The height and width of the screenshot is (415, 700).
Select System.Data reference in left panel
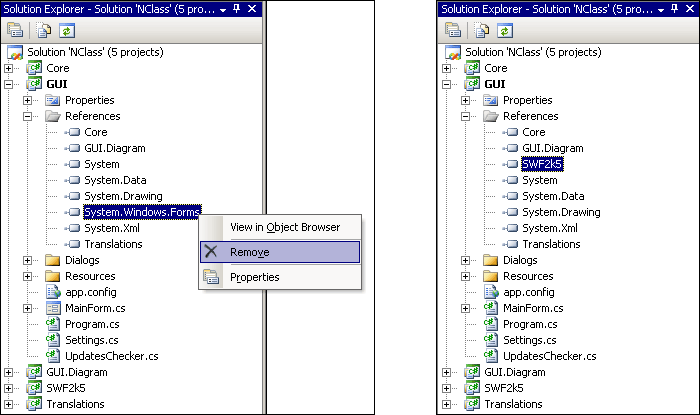pyautogui.click(x=115, y=180)
